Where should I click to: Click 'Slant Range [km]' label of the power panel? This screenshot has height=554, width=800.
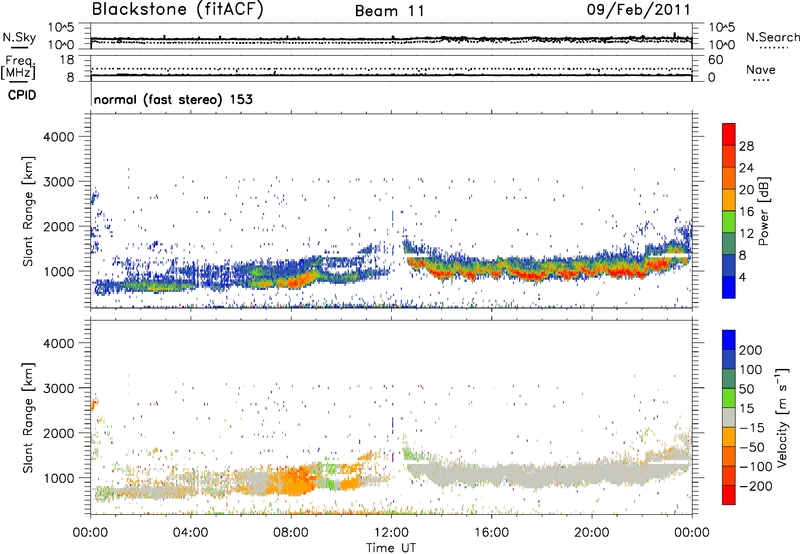tap(28, 211)
